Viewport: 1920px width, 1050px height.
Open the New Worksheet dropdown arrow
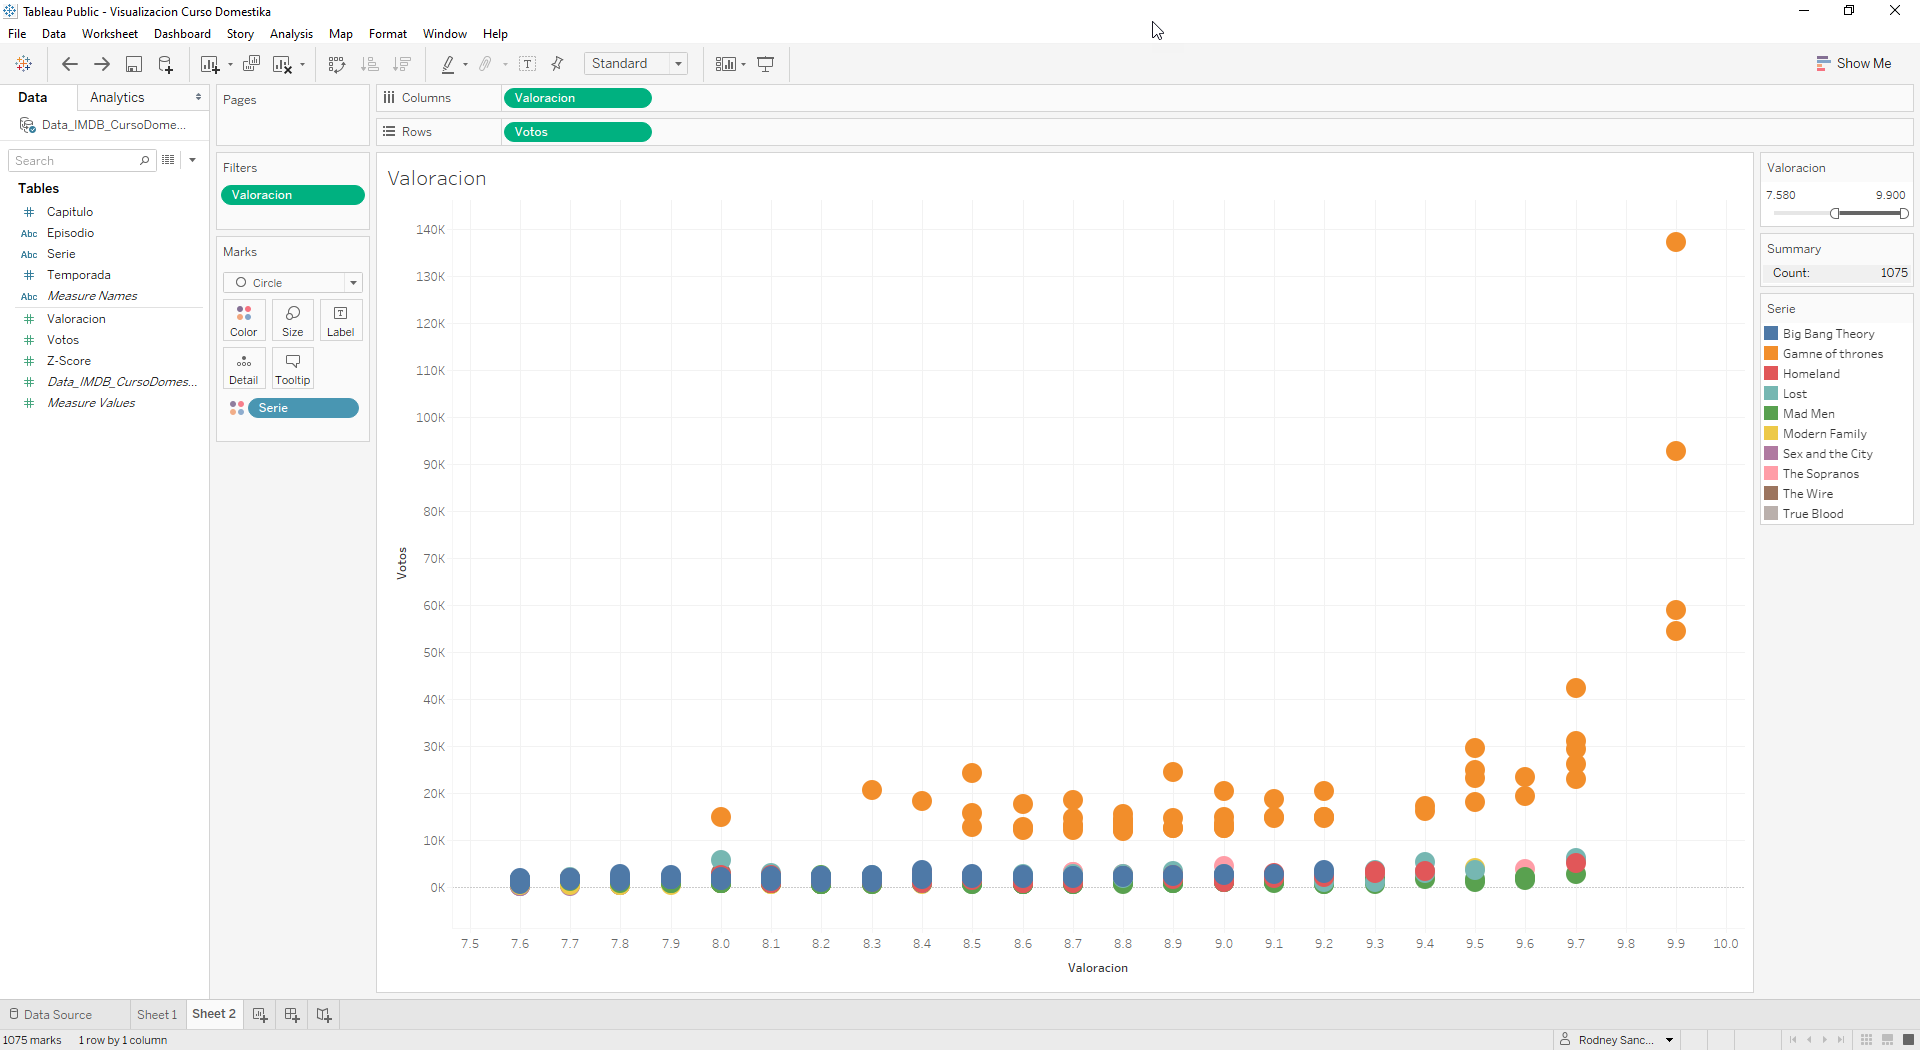tap(230, 65)
